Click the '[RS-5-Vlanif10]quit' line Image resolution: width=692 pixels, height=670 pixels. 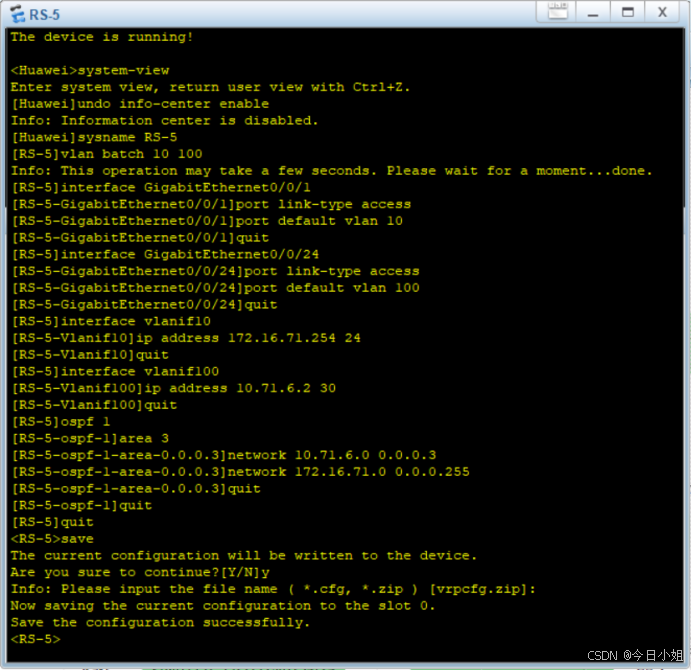90,354
